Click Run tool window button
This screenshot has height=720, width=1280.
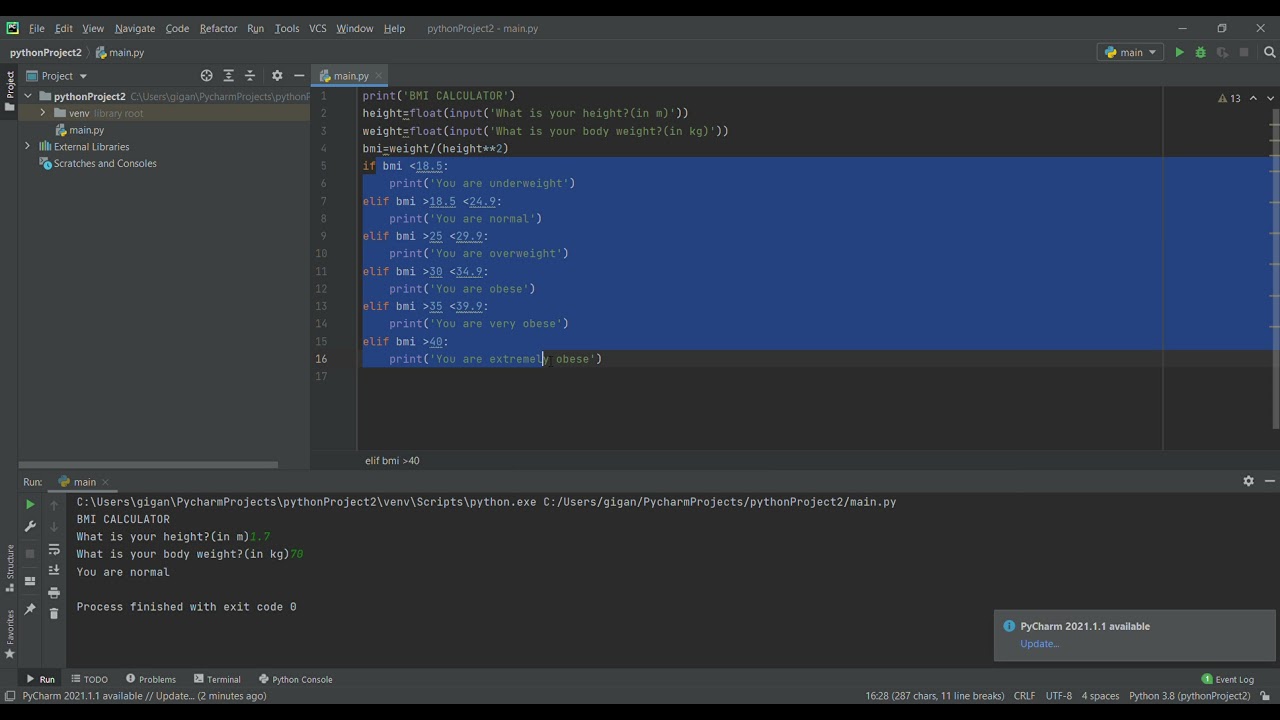(40, 680)
